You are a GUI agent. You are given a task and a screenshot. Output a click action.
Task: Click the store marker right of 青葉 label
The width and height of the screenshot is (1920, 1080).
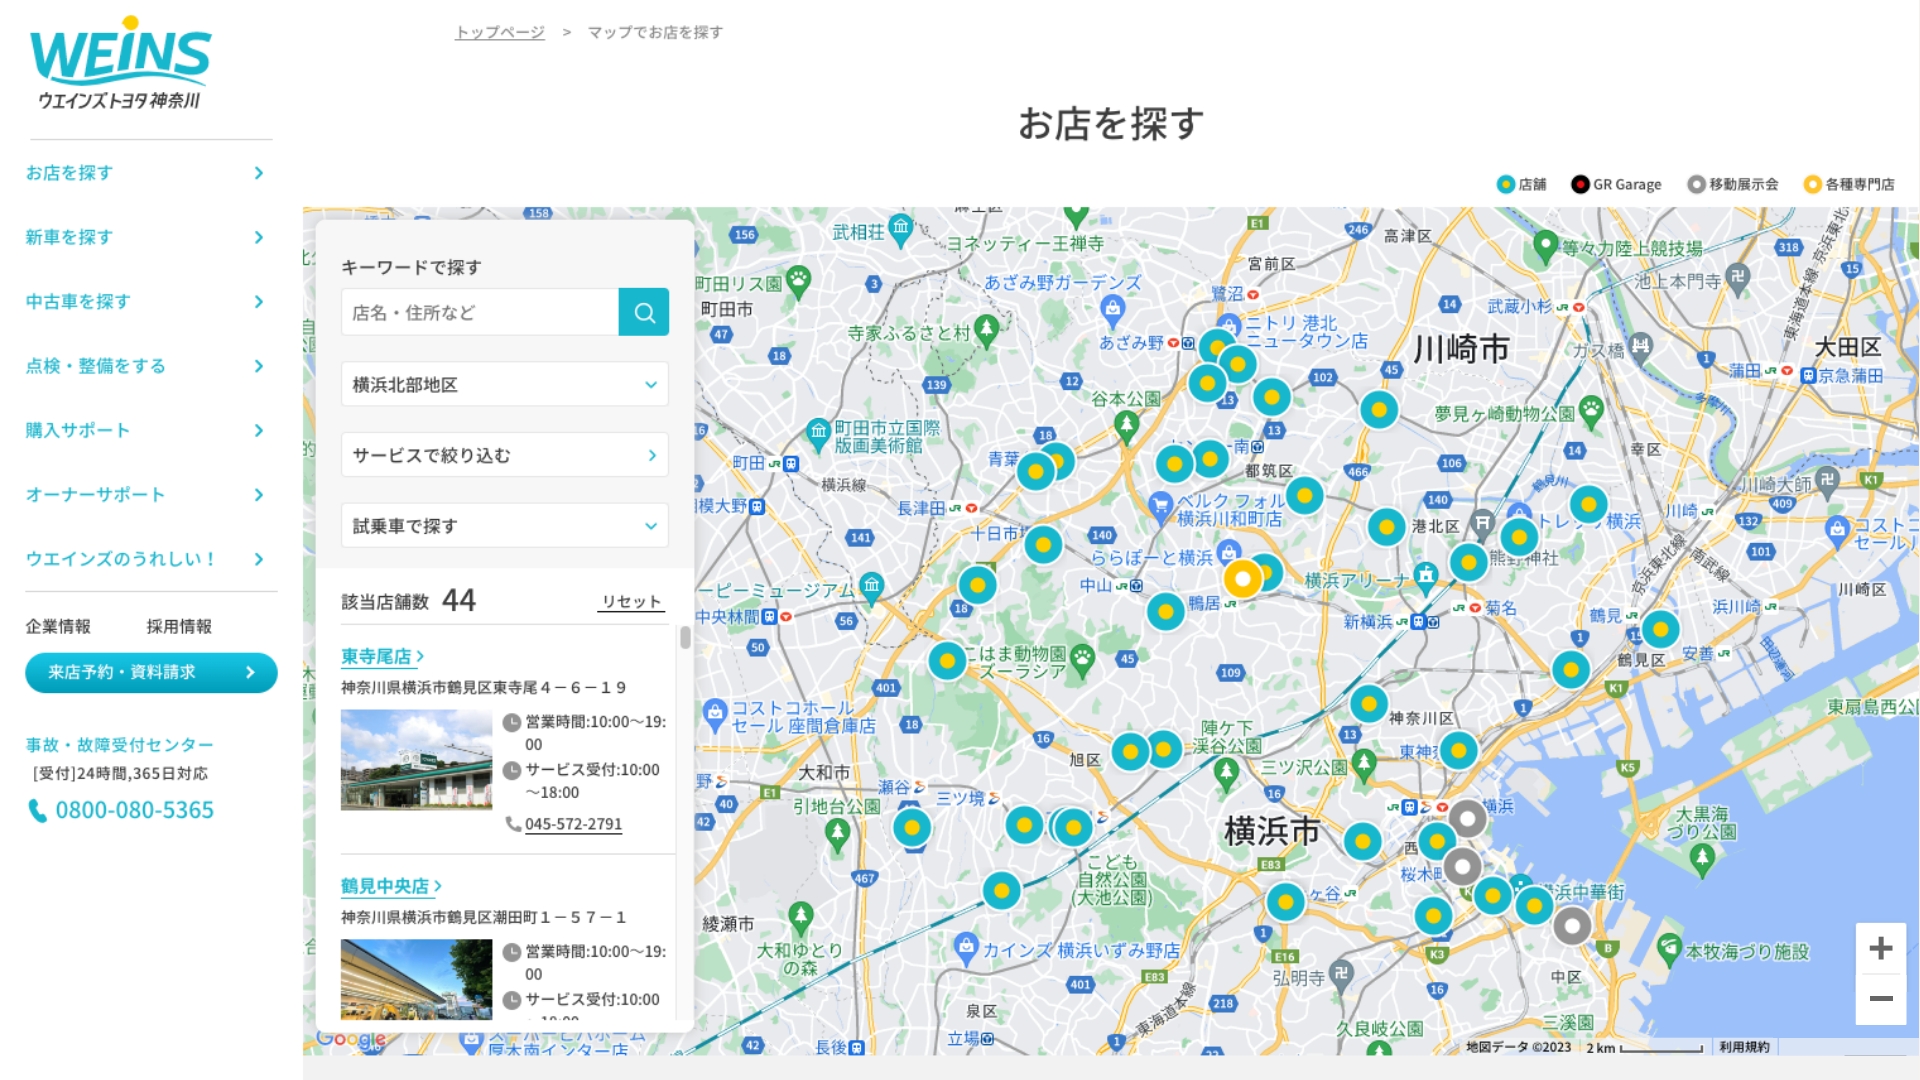(x=1036, y=471)
